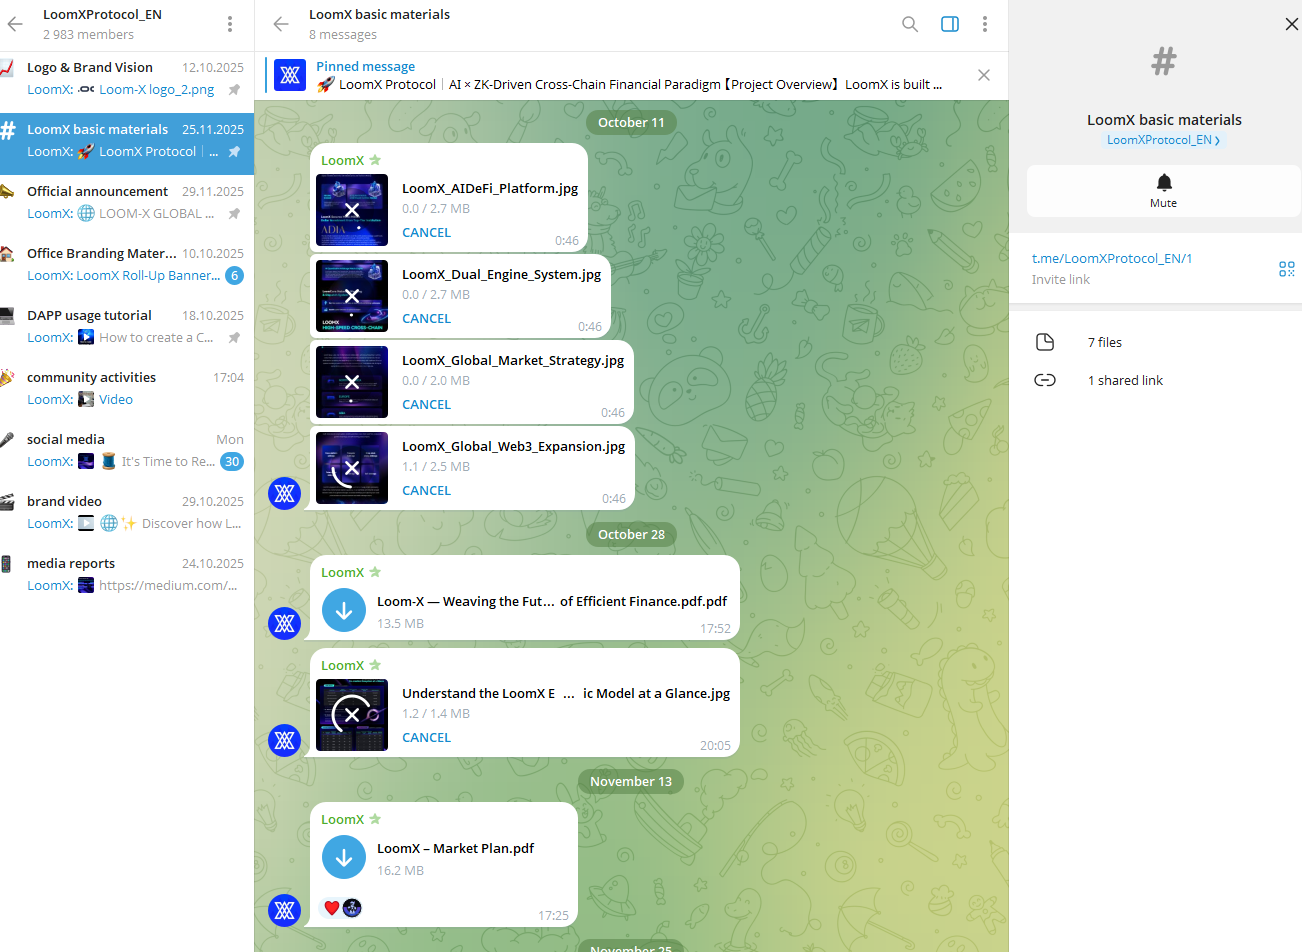Click the LoomX sender name above Market Plan.pdf
This screenshot has height=952, width=1302.
(x=342, y=819)
